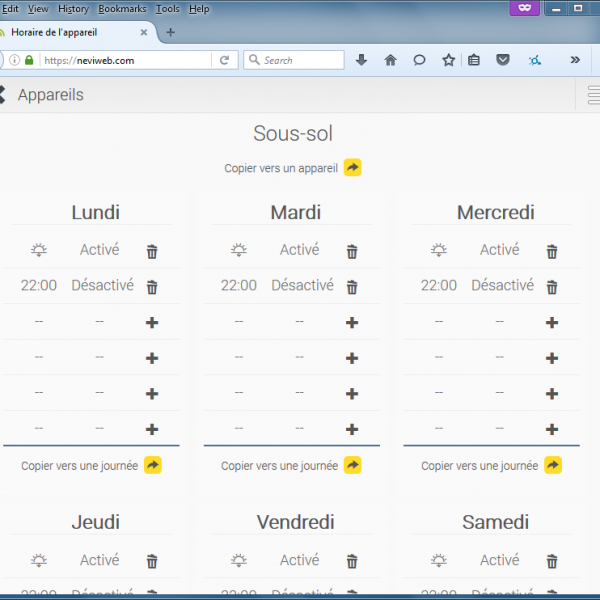This screenshot has height=600, width=600.
Task: Open Firefox toolbar overflow chevron
Action: pyautogui.click(x=575, y=60)
